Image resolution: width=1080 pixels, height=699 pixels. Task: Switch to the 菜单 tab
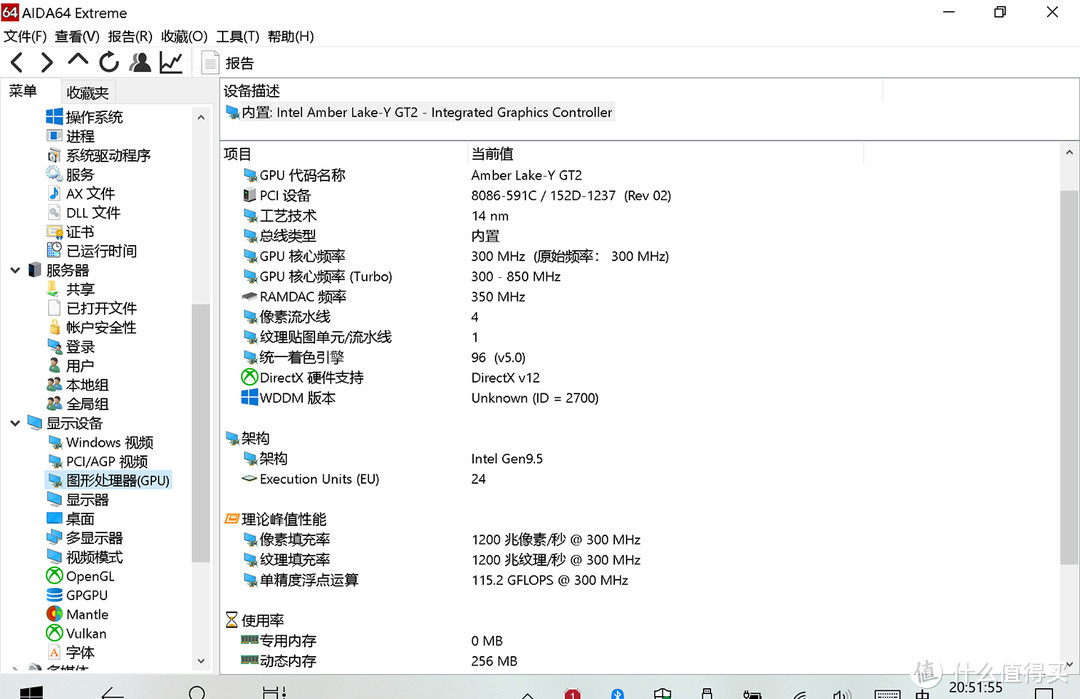coord(23,91)
